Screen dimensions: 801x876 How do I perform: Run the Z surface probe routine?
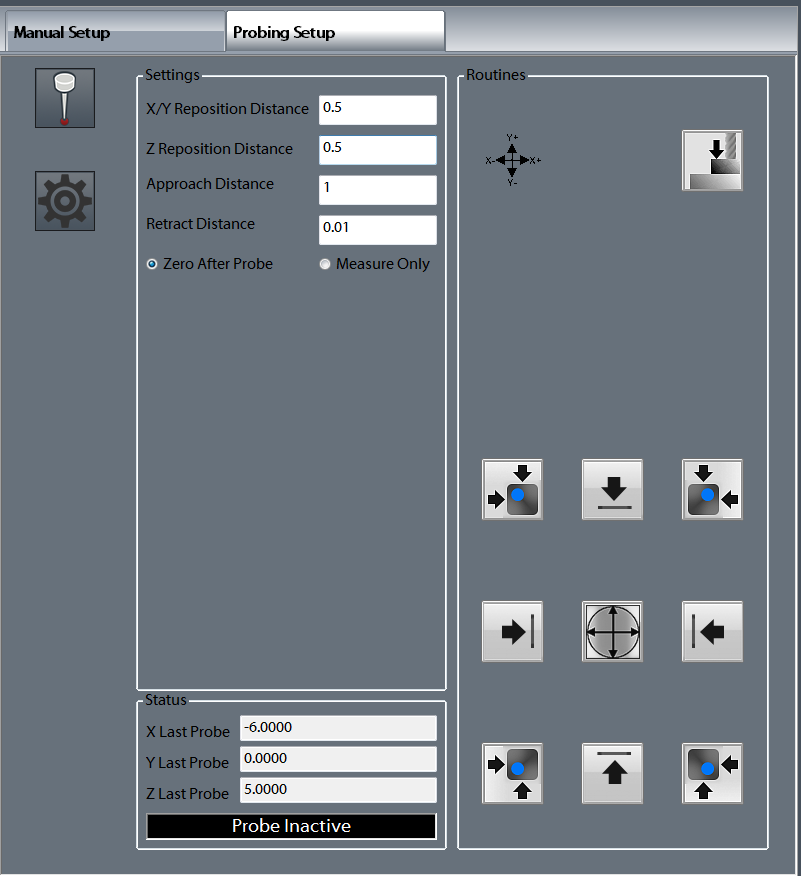point(711,160)
